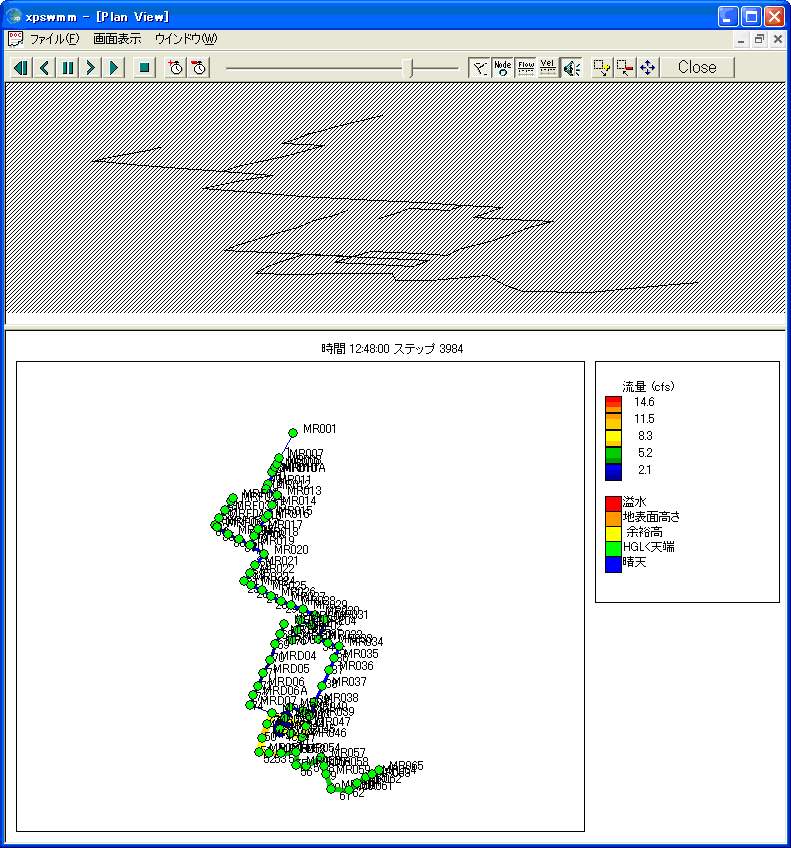791x848 pixels.
Task: Click the Close button in toolbar
Action: [697, 68]
